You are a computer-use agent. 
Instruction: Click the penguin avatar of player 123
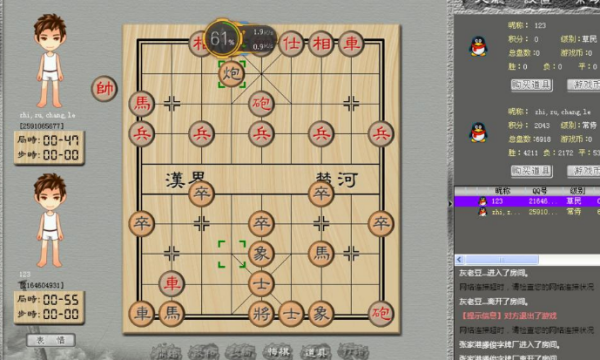point(478,47)
